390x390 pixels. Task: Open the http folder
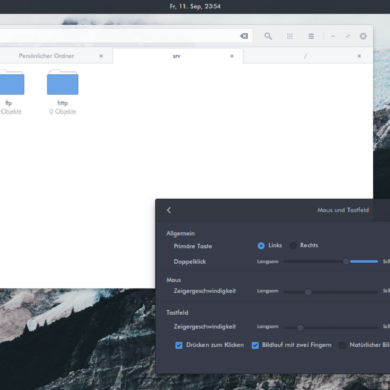[63, 82]
